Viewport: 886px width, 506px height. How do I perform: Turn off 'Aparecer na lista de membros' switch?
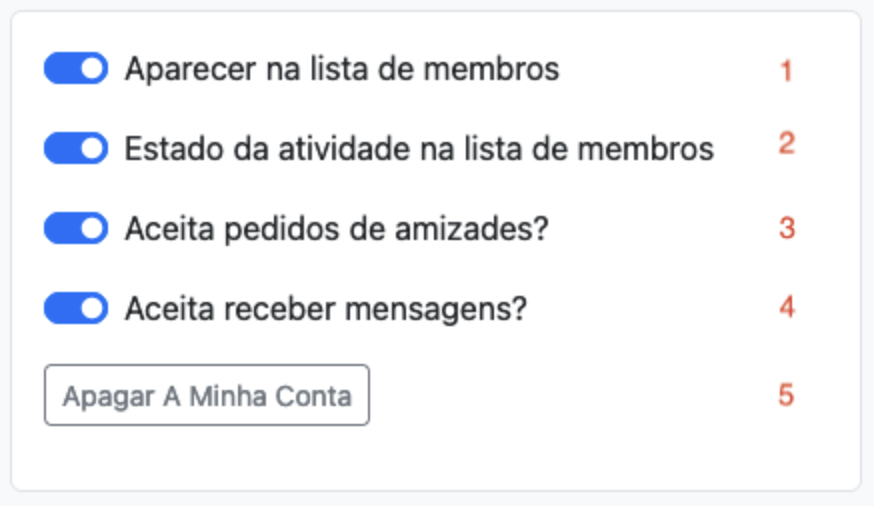coord(76,68)
